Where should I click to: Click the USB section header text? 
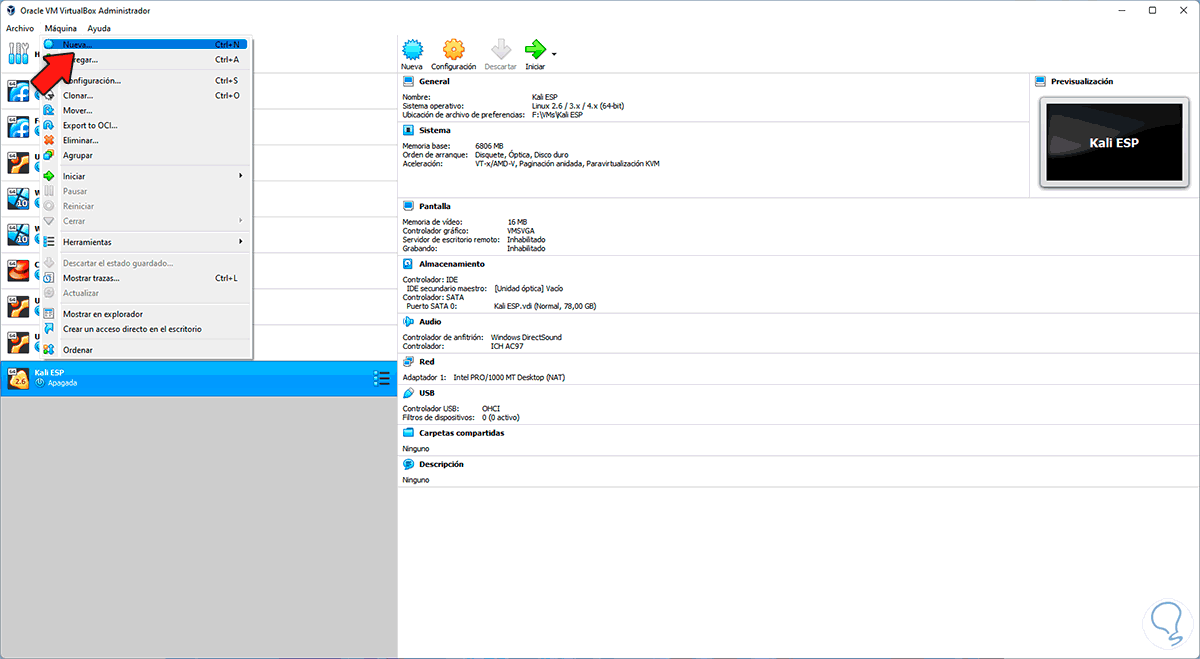coord(427,393)
